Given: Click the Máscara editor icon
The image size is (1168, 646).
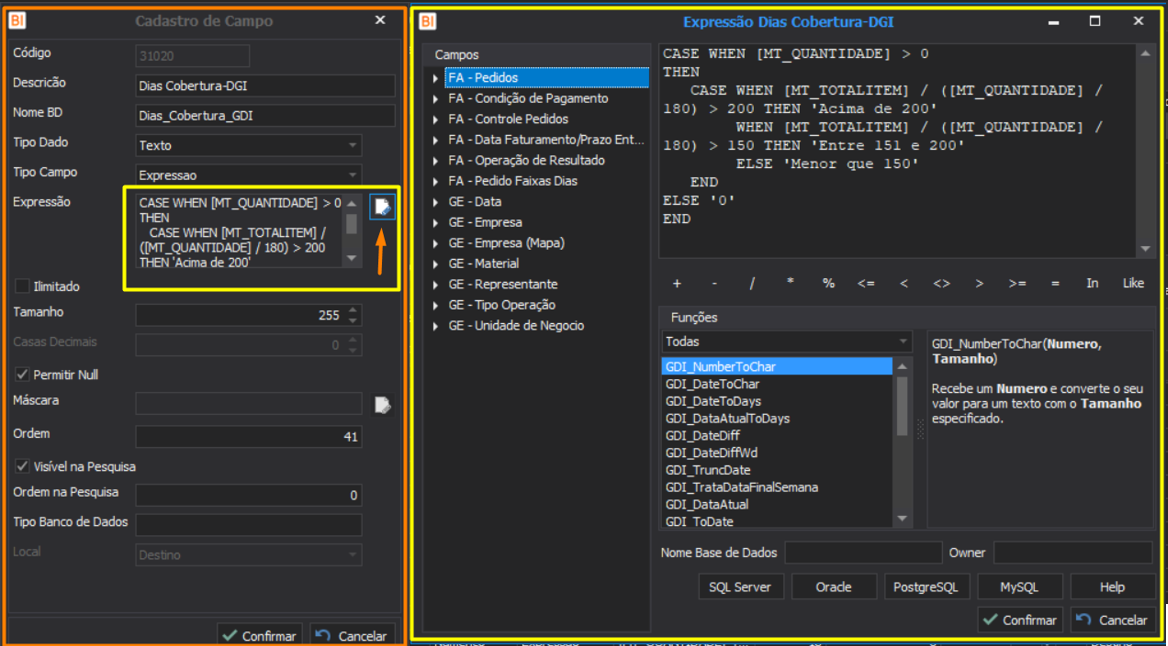Looking at the screenshot, I should (x=382, y=405).
